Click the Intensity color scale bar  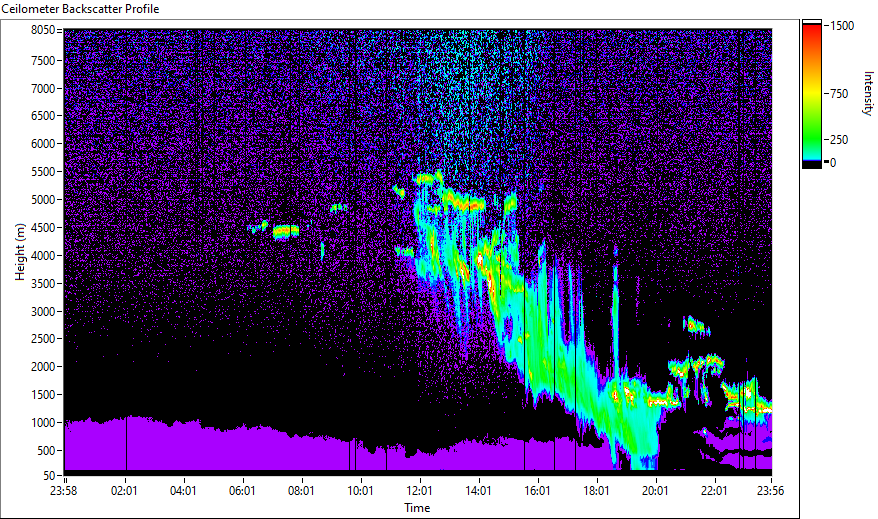click(x=811, y=94)
